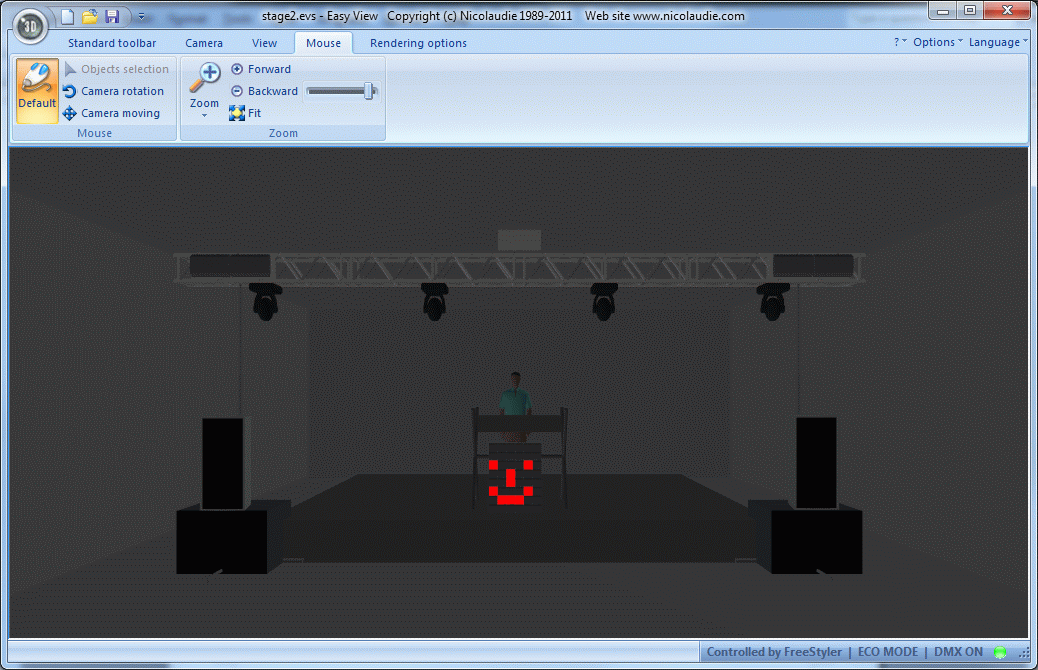Viewport: 1038px width, 670px height.
Task: Expand the Zoom dropdown arrow
Action: click(204, 116)
